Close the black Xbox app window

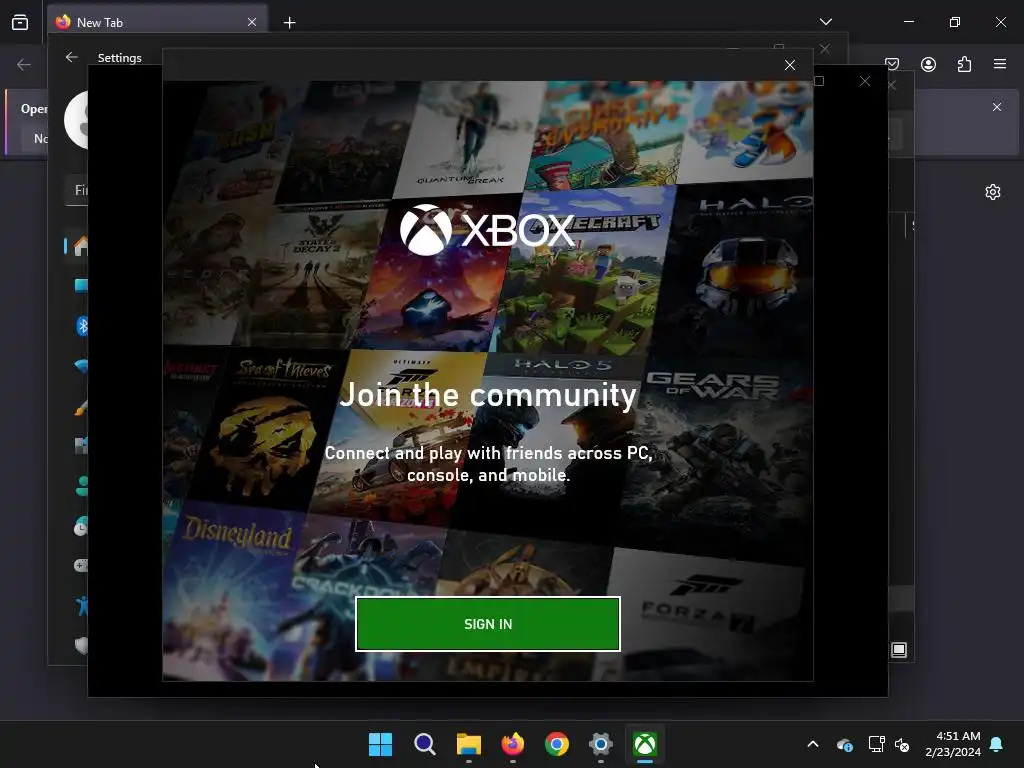coord(865,81)
